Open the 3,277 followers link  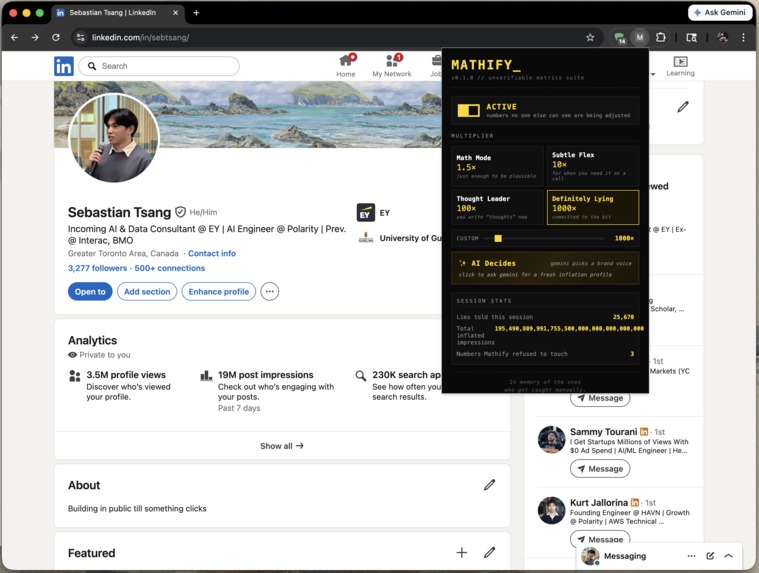click(97, 268)
